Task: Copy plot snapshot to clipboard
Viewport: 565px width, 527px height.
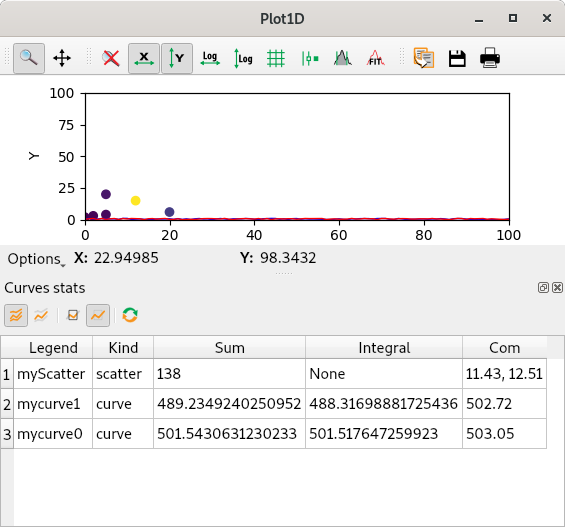Action: (424, 58)
